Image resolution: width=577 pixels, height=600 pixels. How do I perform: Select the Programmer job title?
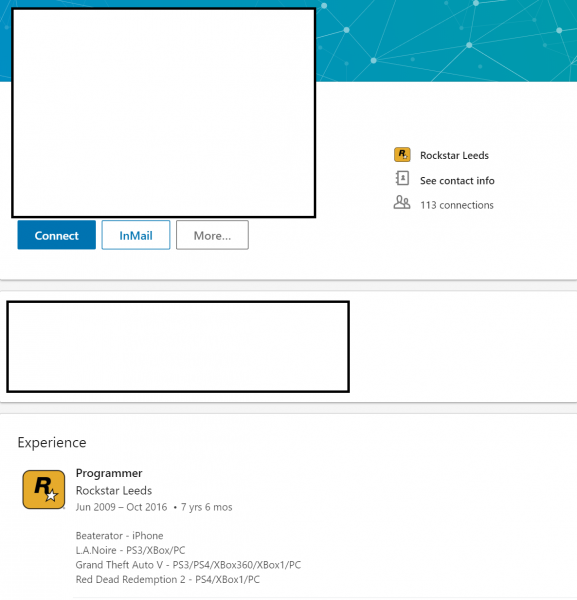109,473
